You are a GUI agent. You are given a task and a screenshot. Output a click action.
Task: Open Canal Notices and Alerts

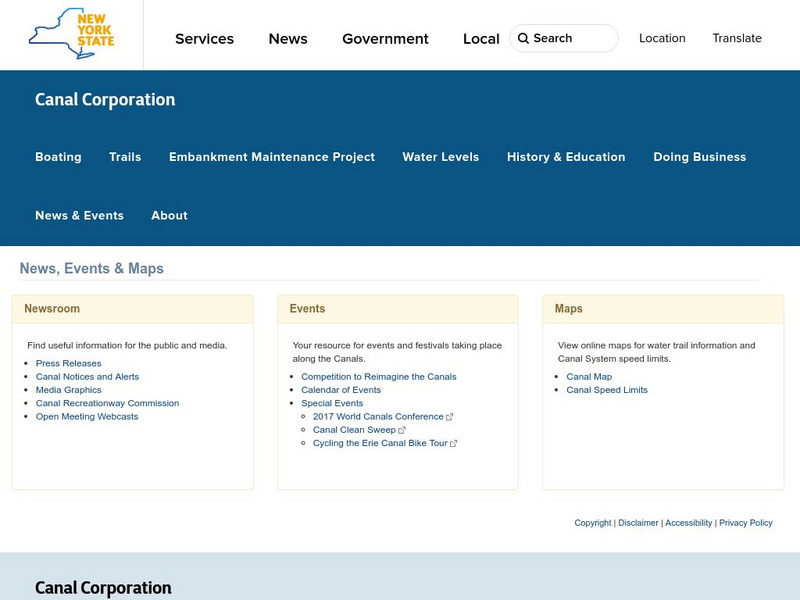[87, 377]
